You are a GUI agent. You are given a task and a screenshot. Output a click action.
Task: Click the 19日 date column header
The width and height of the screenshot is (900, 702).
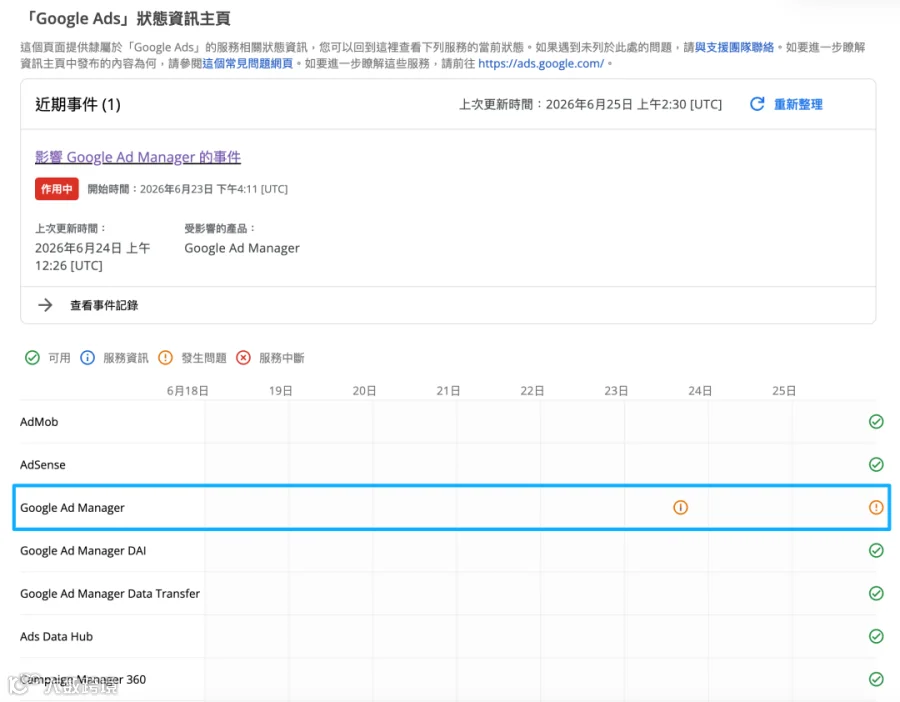(281, 391)
